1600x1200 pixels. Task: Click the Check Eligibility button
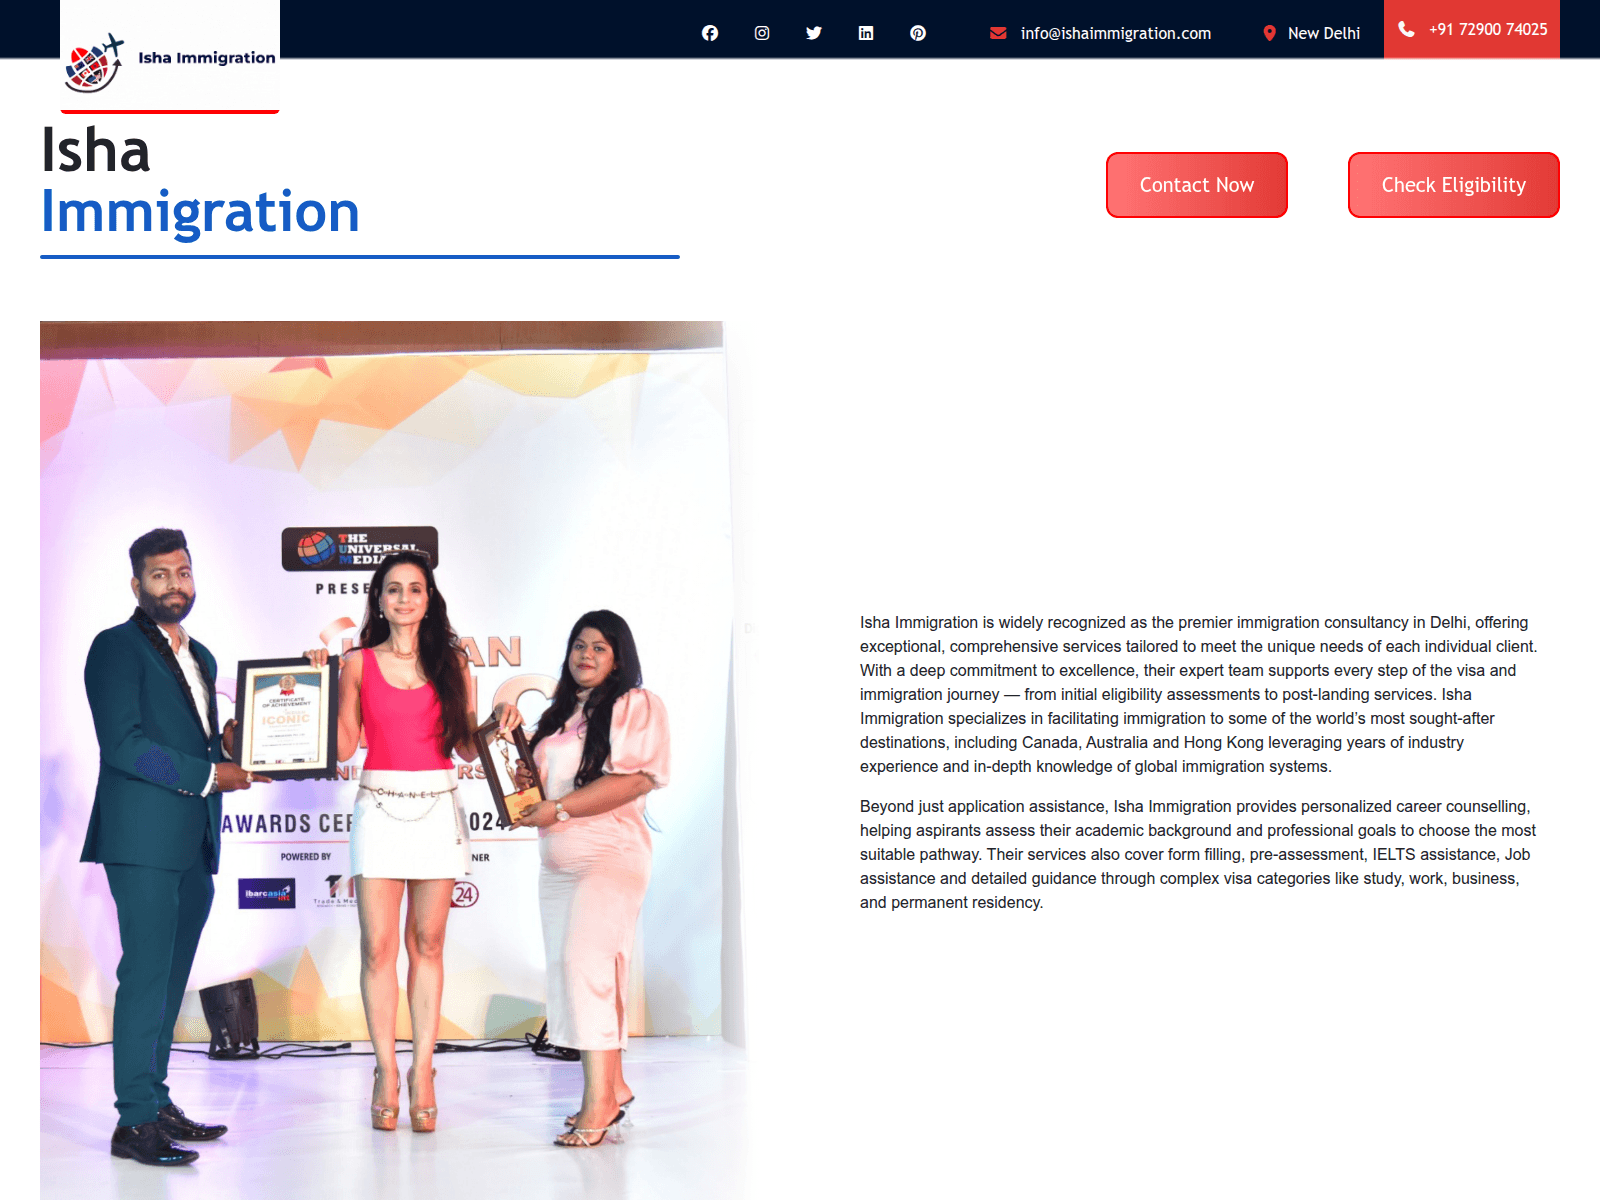1454,185
